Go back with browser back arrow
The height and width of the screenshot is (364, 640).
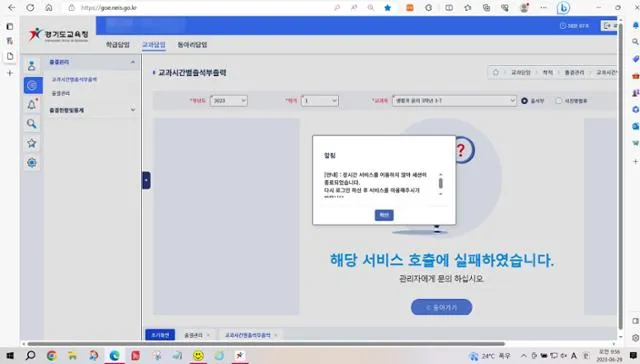[11, 8]
